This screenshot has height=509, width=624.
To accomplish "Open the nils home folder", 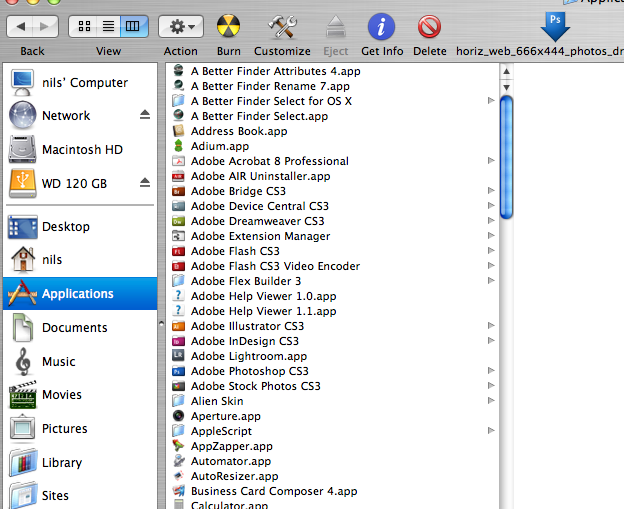I will [x=80, y=259].
